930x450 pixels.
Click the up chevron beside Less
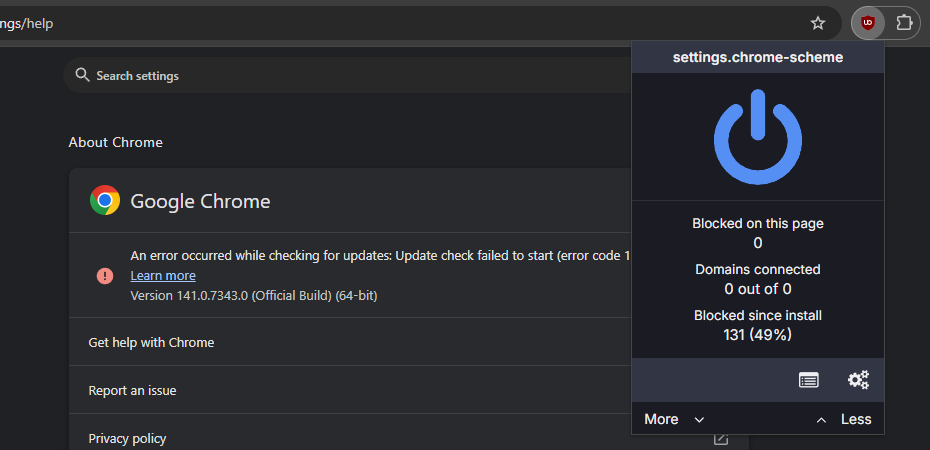coord(821,420)
